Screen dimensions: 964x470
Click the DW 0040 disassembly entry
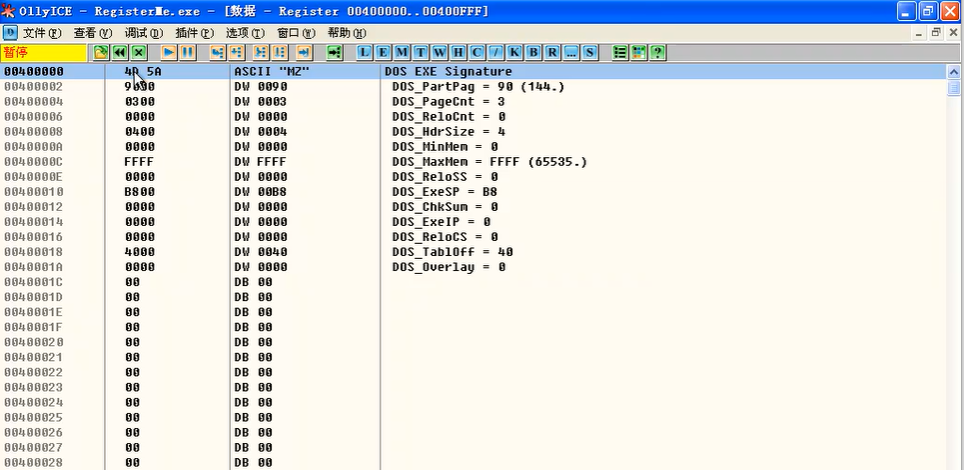click(x=261, y=252)
